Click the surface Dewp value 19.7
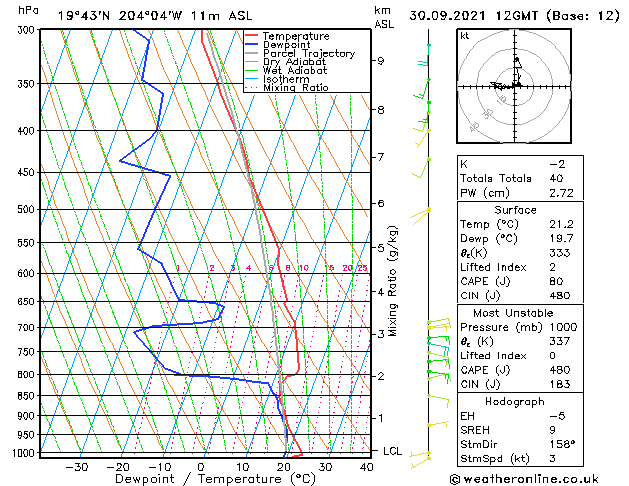This screenshot has height=486, width=629. coord(561,239)
